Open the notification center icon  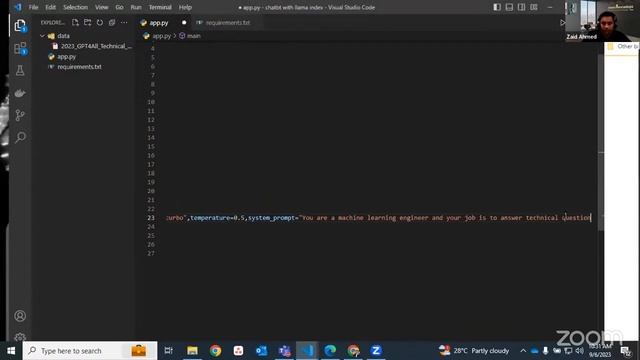pyautogui.click(x=626, y=351)
